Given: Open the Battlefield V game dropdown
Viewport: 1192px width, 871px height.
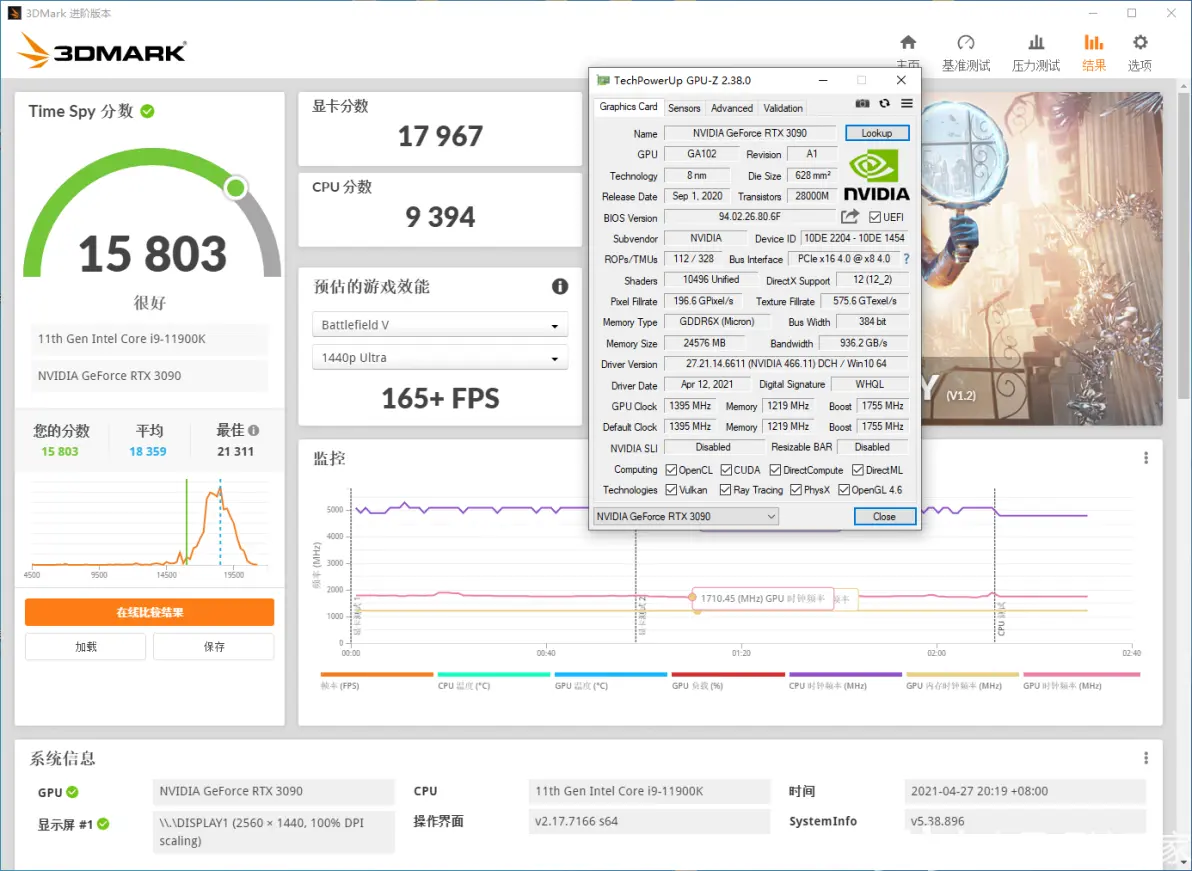Looking at the screenshot, I should 439,325.
